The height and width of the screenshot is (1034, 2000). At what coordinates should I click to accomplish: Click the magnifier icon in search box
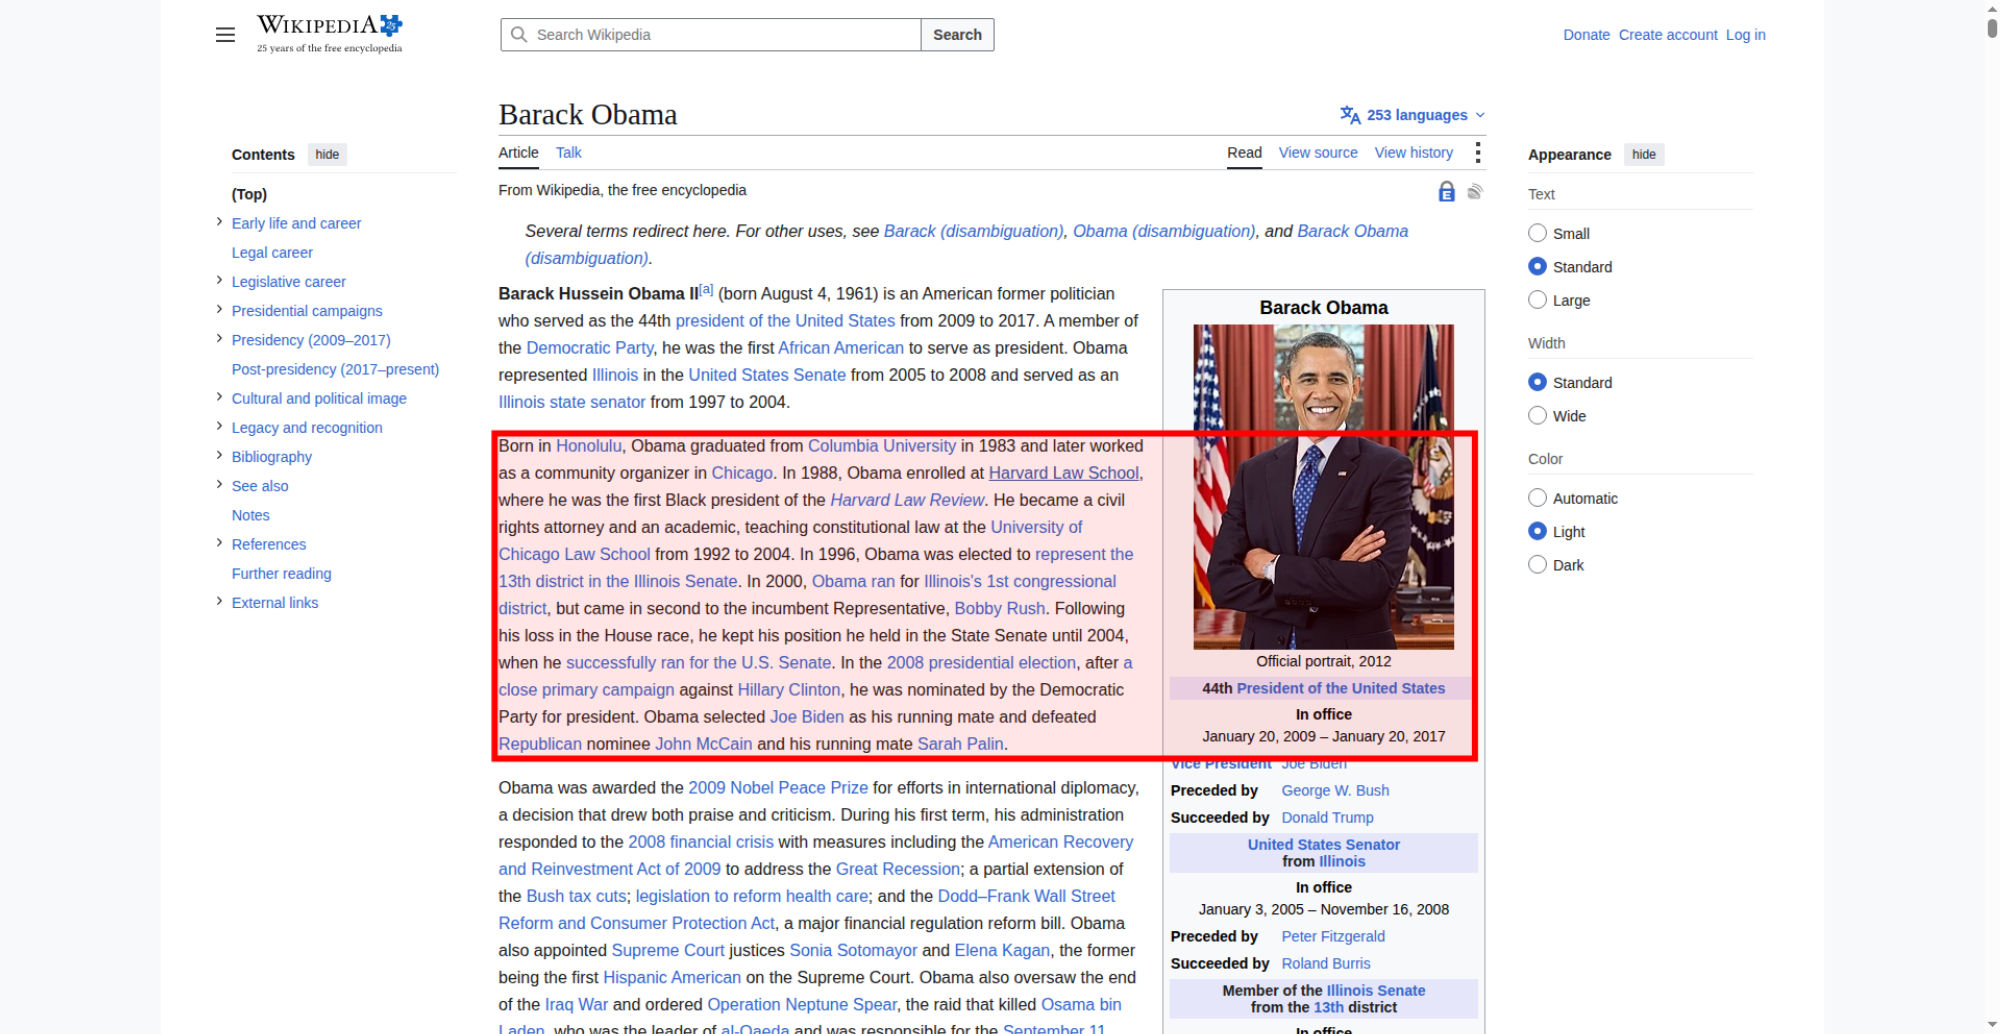coord(518,35)
